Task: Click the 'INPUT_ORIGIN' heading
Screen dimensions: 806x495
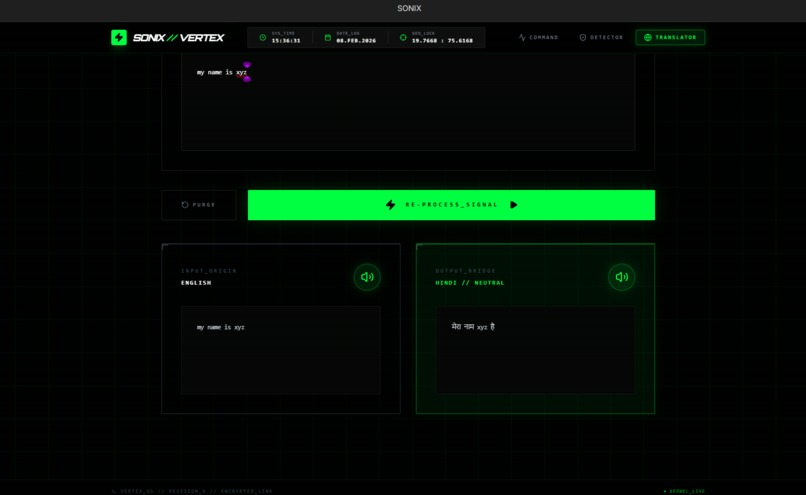Action: click(209, 271)
